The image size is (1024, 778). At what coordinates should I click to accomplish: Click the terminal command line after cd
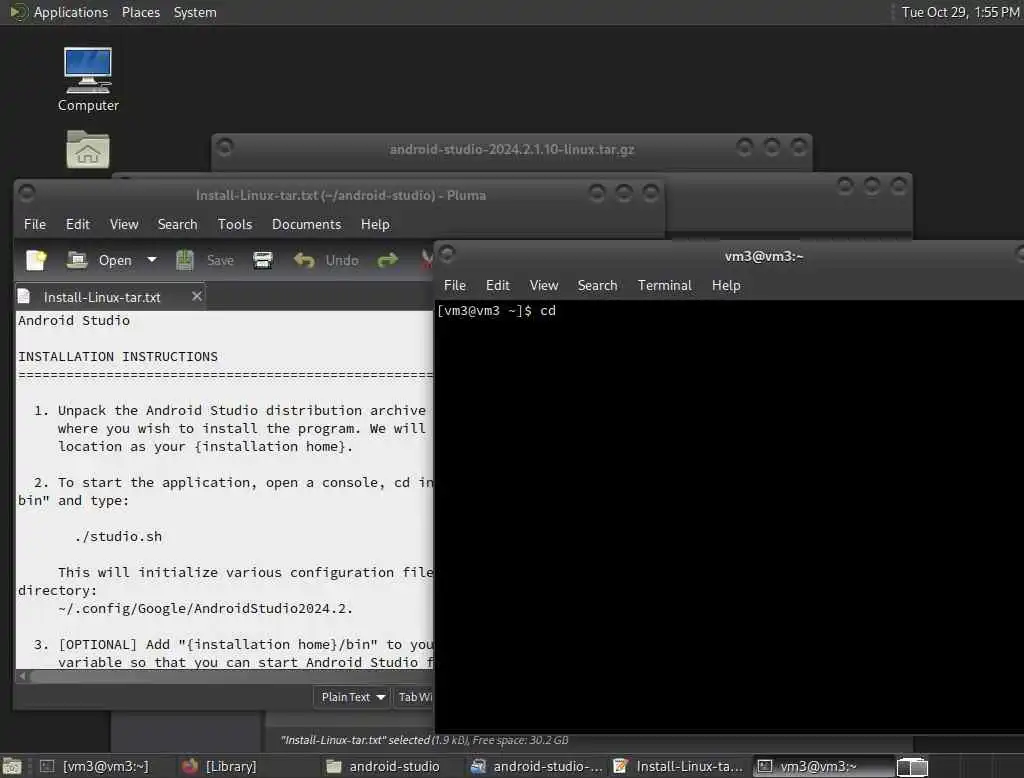562,311
